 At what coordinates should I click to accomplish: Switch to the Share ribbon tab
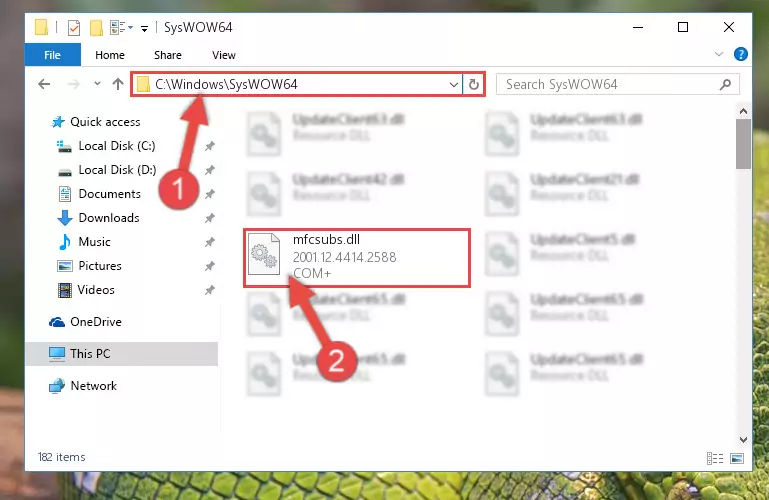pos(168,55)
